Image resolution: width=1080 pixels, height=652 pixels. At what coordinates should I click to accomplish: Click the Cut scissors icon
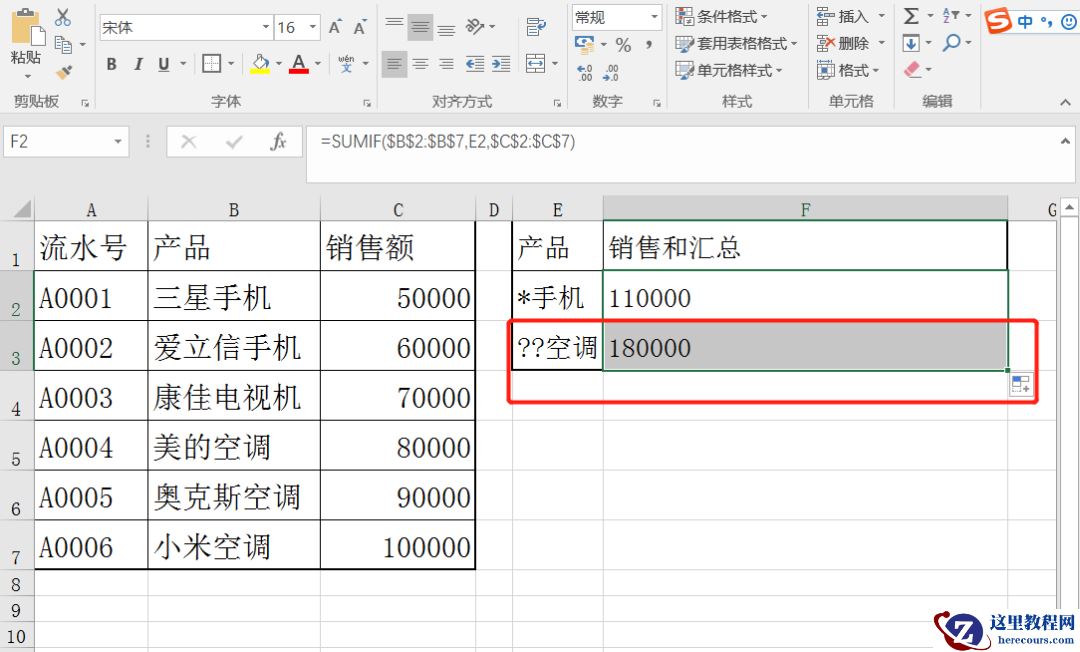coord(63,17)
